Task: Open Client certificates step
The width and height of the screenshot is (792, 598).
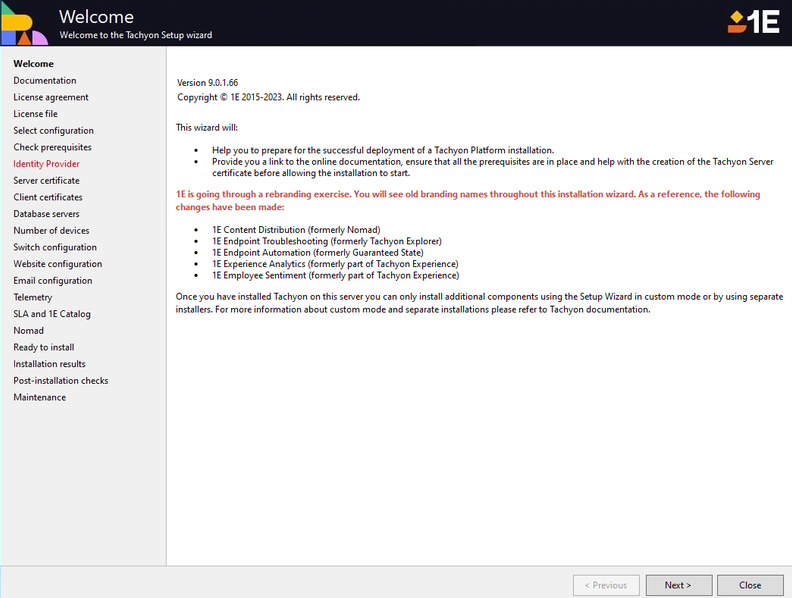Action: (48, 197)
